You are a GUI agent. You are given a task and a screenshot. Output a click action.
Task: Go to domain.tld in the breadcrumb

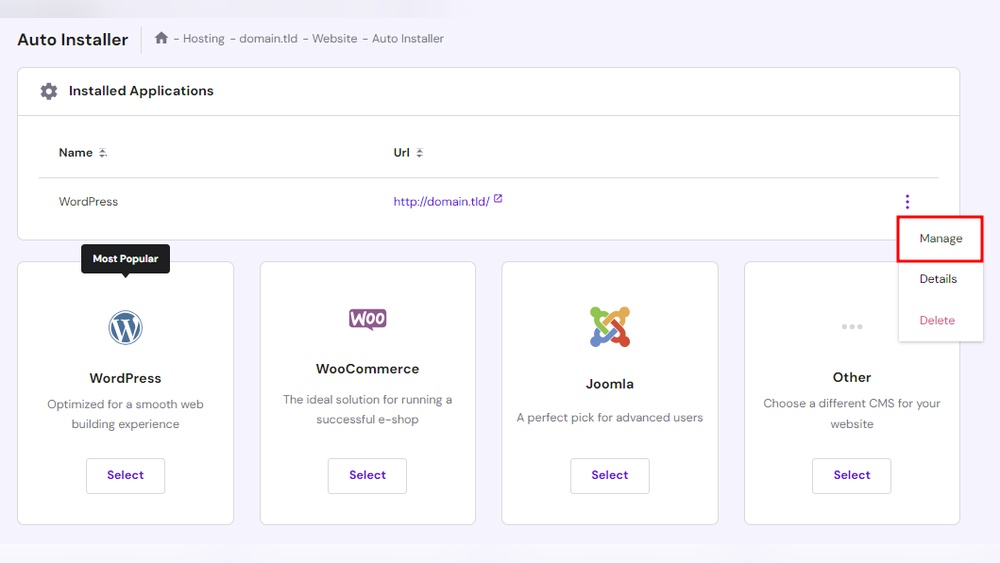pos(268,39)
